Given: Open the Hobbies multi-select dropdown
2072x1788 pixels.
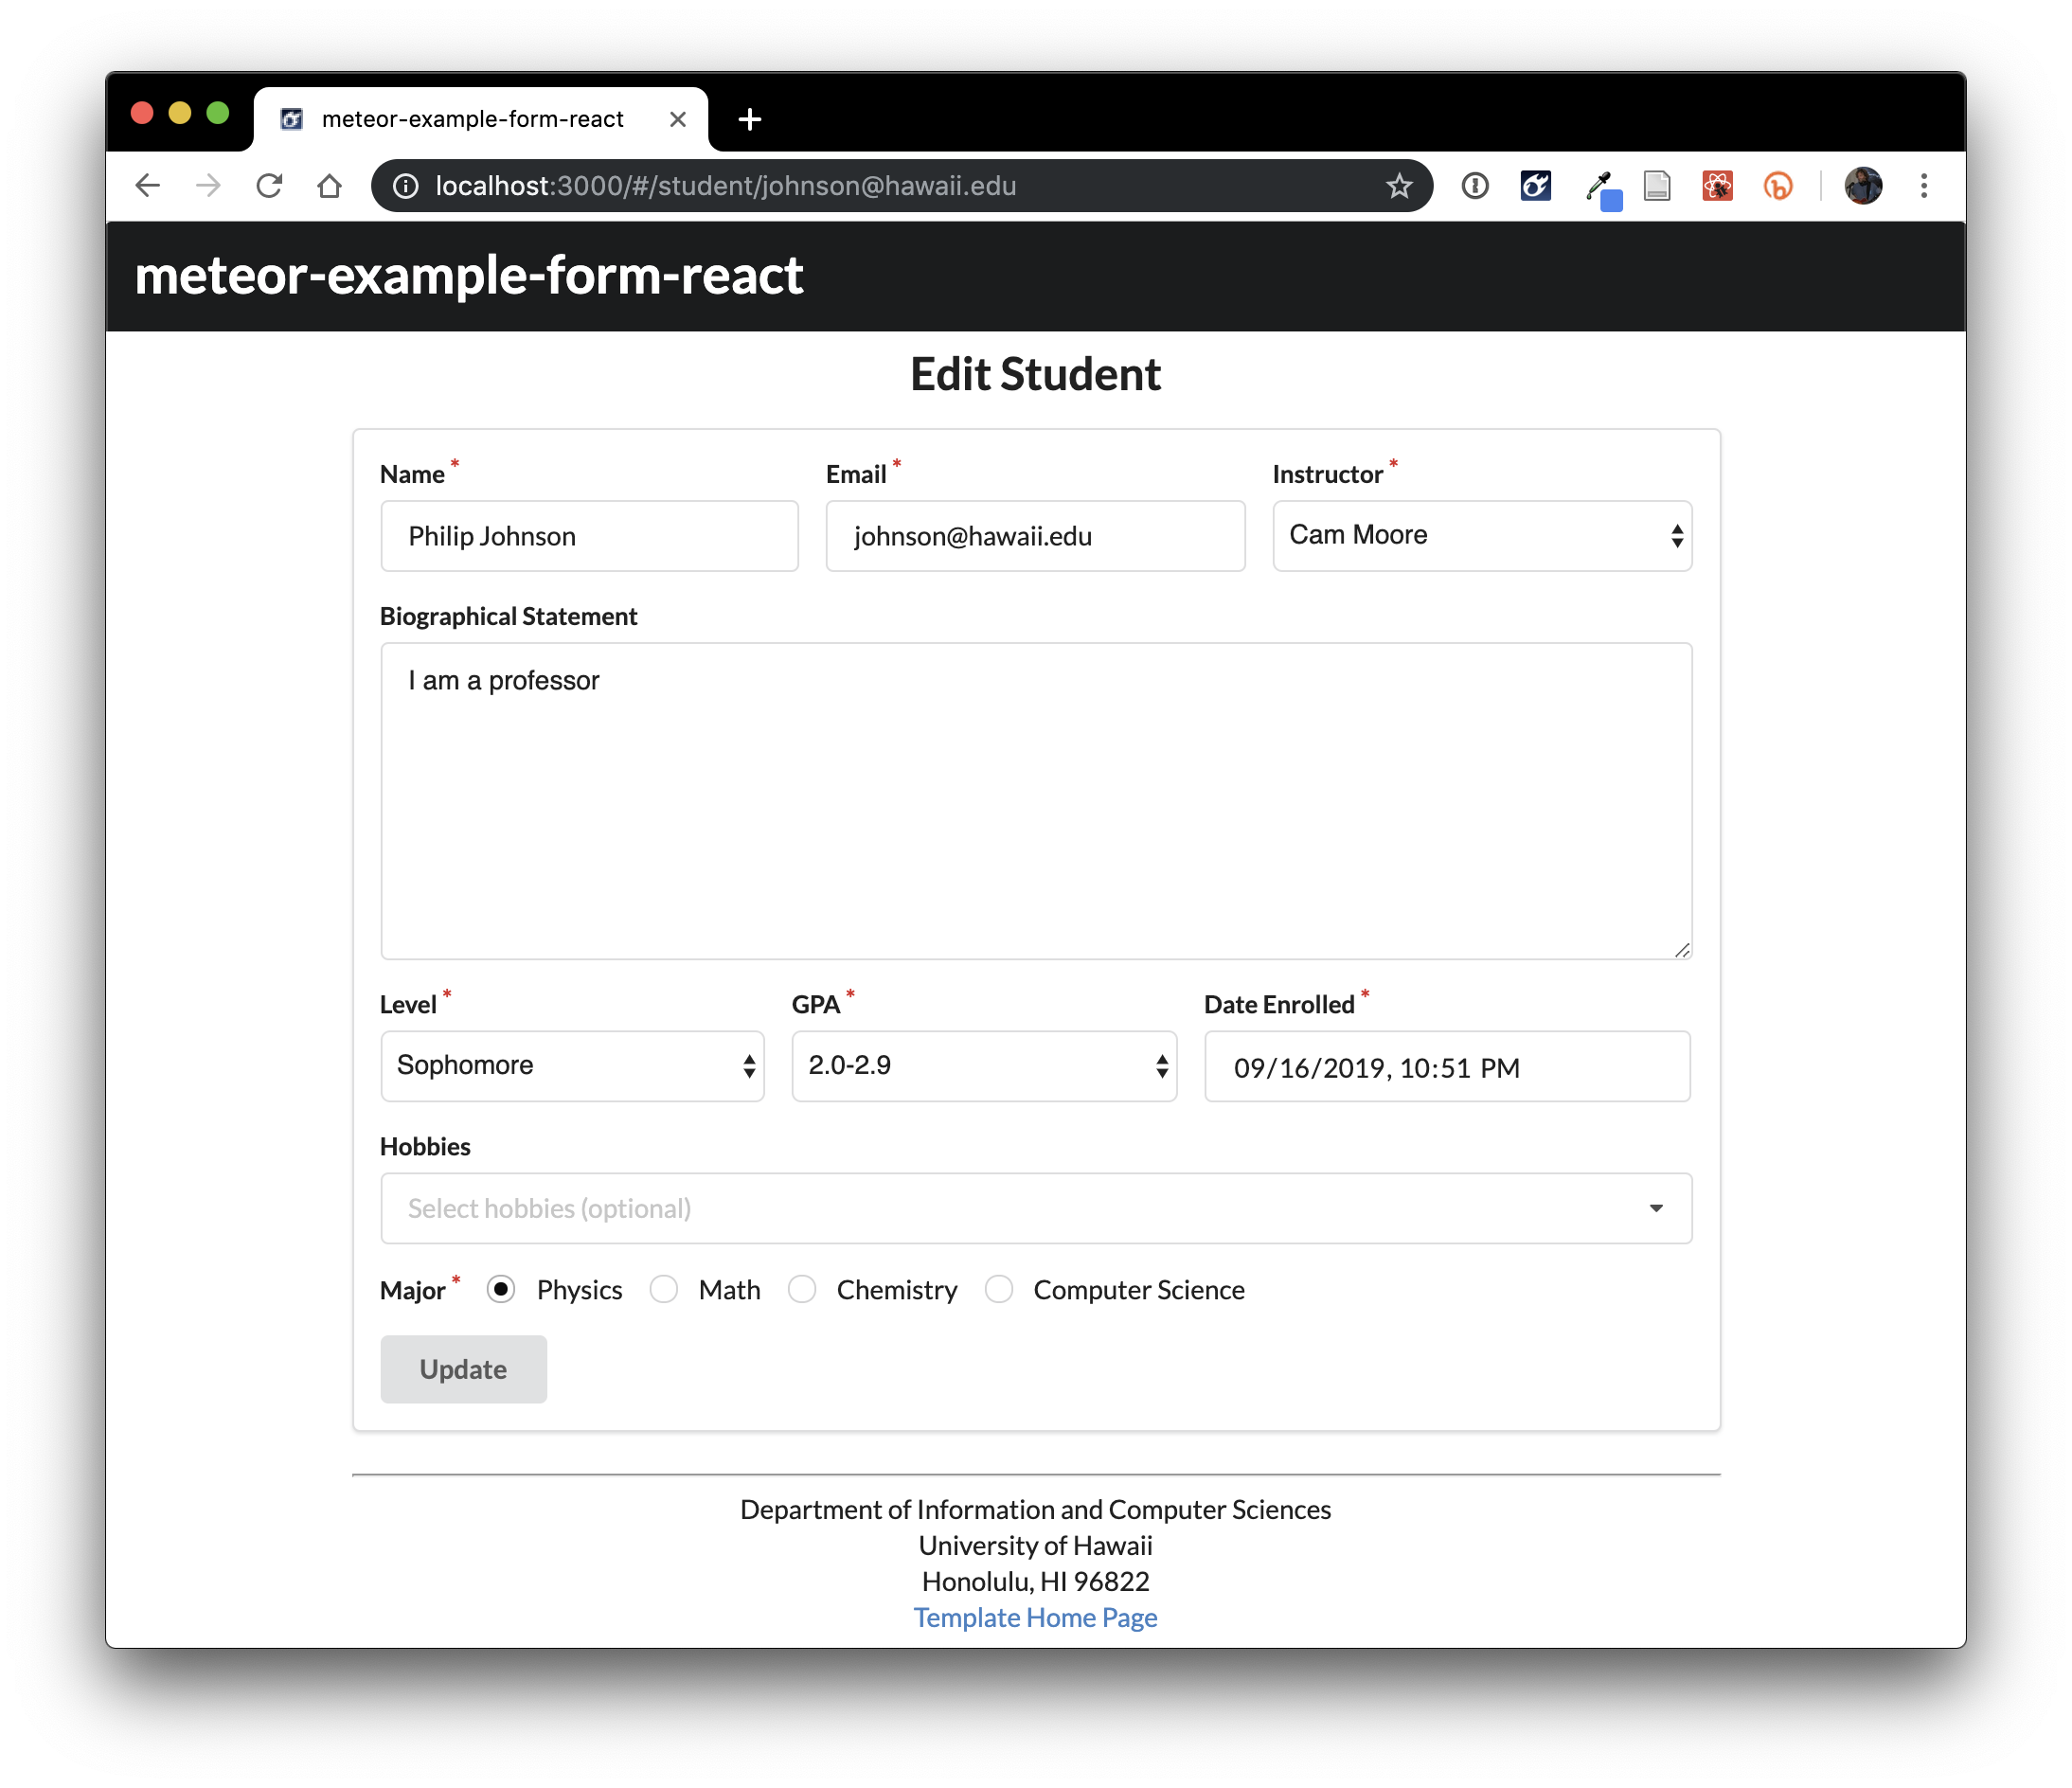Looking at the screenshot, I should pyautogui.click(x=1035, y=1208).
